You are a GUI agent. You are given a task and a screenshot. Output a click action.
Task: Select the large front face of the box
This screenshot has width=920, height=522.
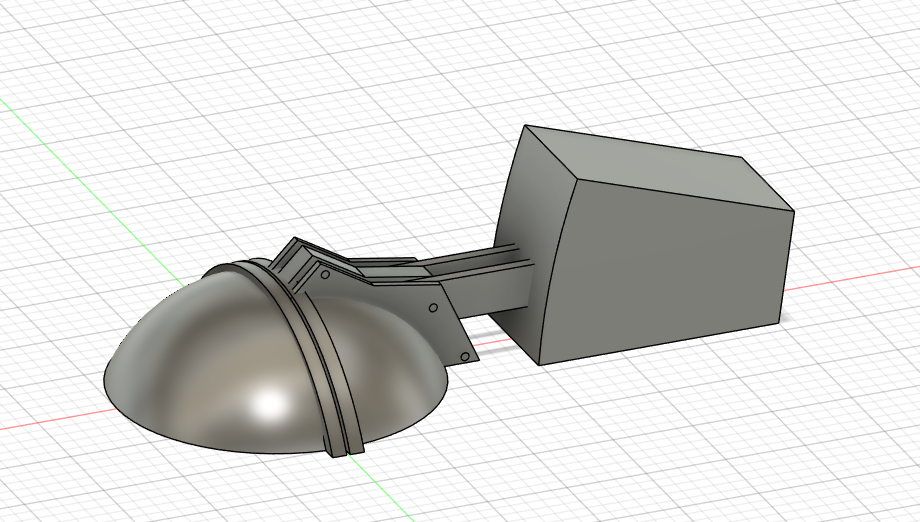point(666,270)
